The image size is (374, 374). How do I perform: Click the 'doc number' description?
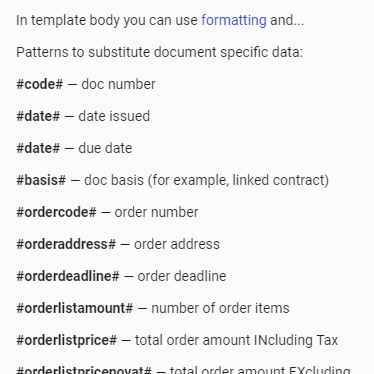118,84
